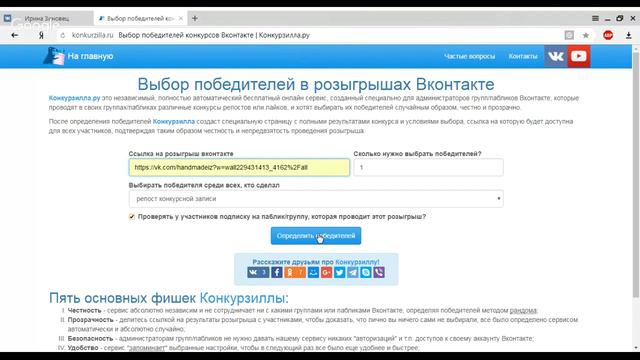Click the Честность list item
640x360 pixels.
[x=302, y=311]
